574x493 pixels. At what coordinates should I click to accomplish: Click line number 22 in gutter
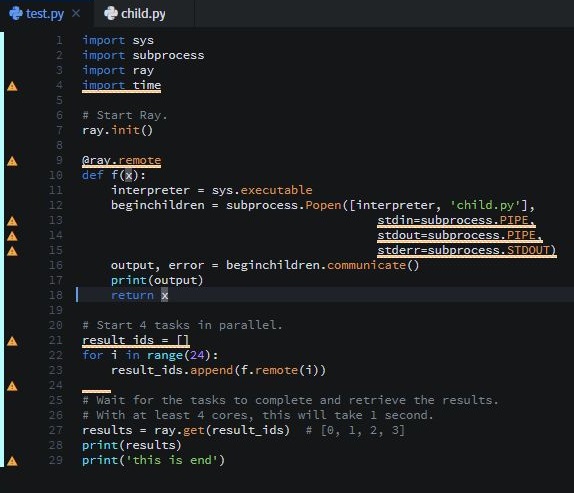pyautogui.click(x=56, y=355)
